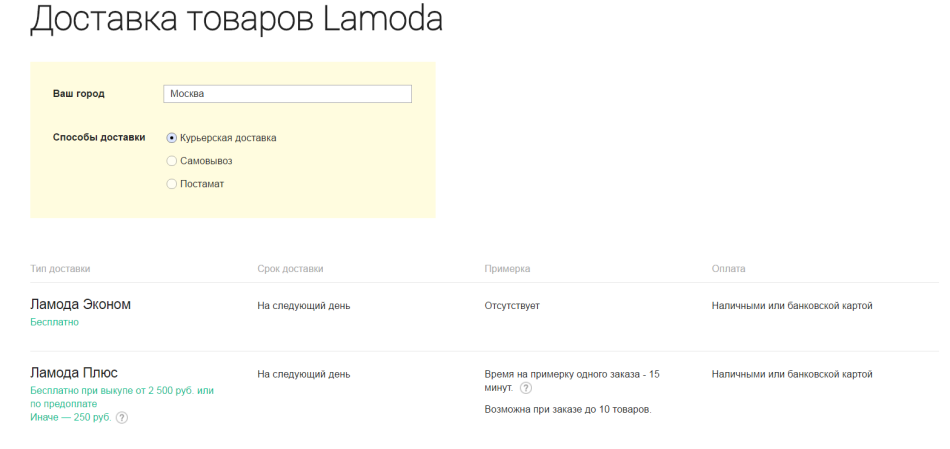The width and height of the screenshot is (950, 449).
Task: Click the Тип доставки column header
Action: (x=60, y=269)
